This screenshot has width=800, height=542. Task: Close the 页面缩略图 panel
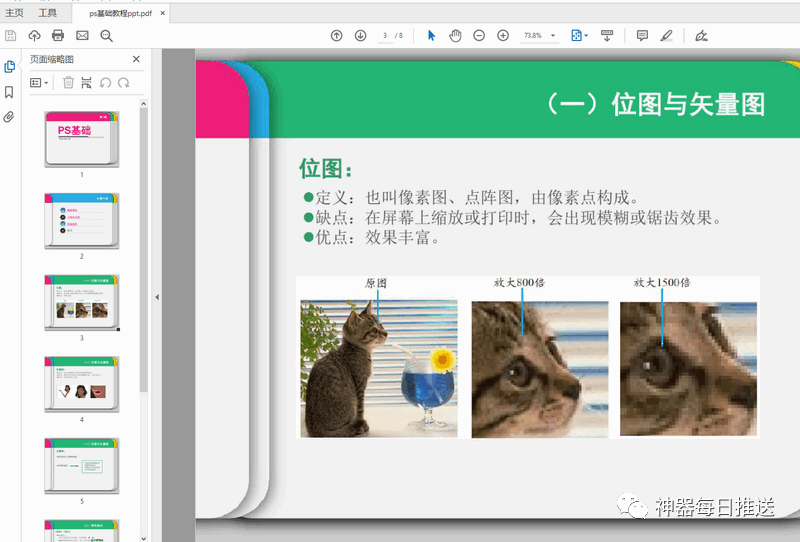tap(136, 59)
